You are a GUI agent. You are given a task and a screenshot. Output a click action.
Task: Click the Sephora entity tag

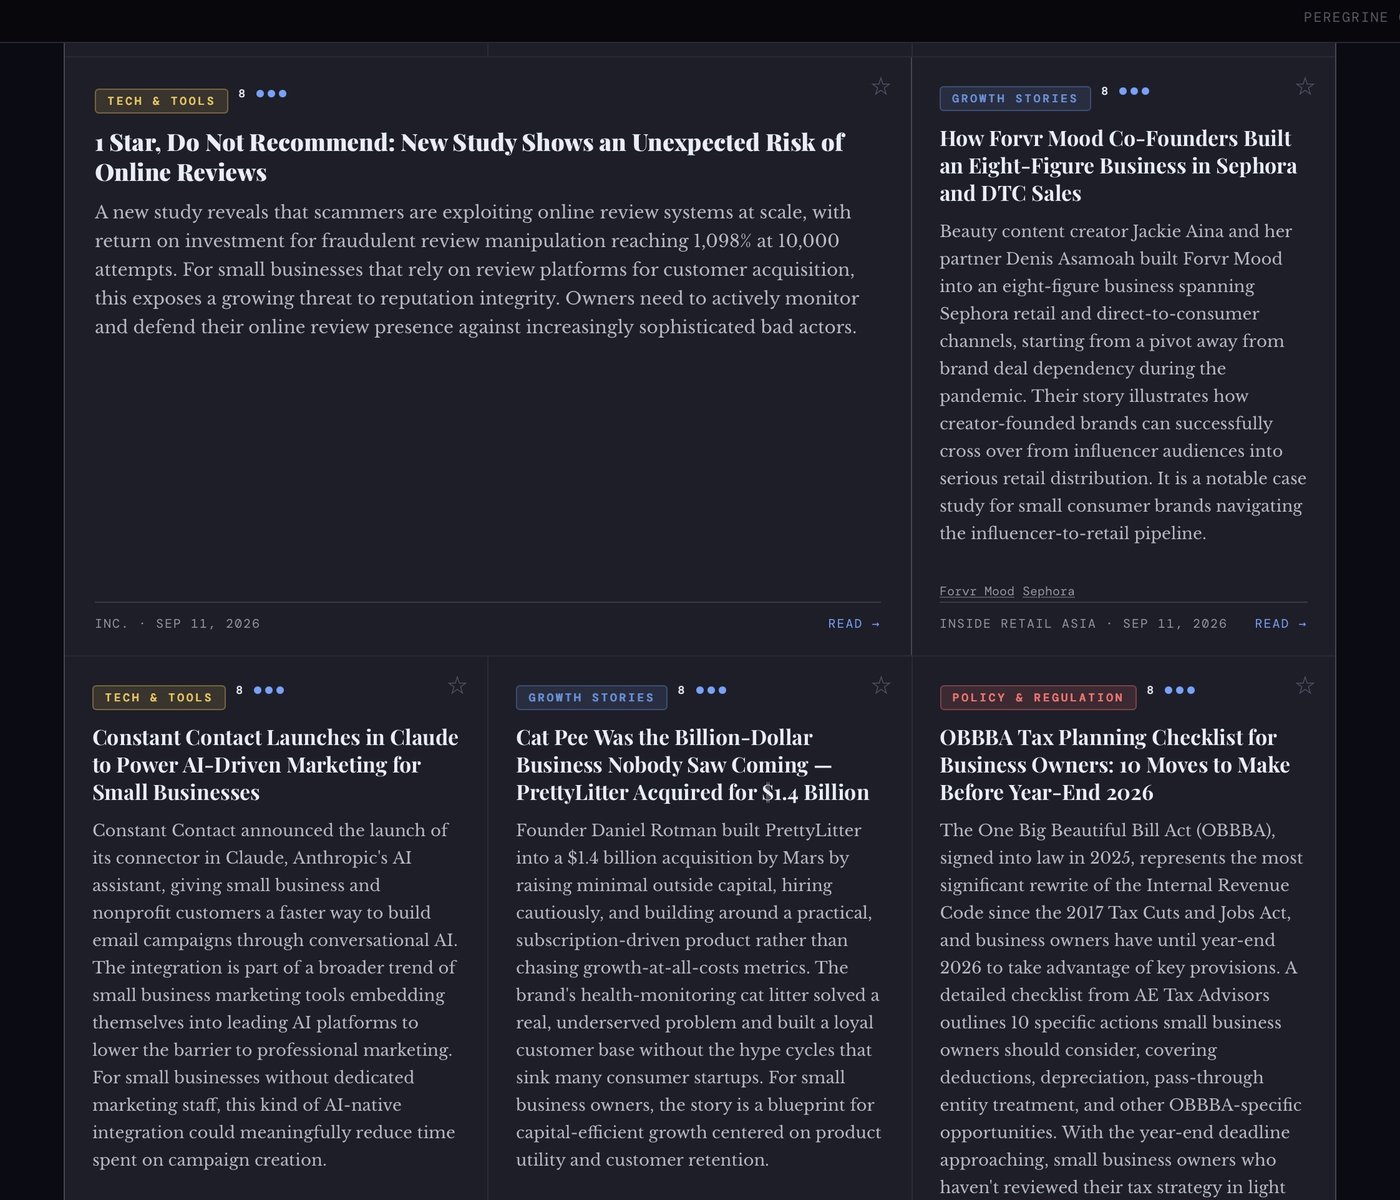[1048, 591]
